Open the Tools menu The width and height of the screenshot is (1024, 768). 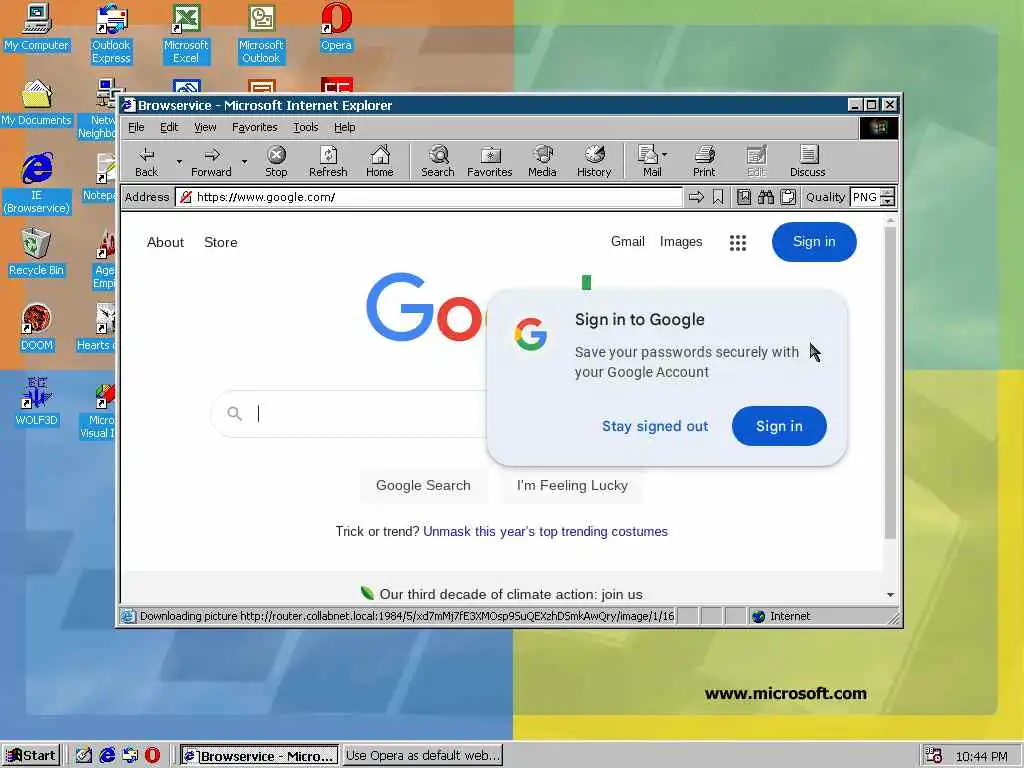(x=306, y=127)
